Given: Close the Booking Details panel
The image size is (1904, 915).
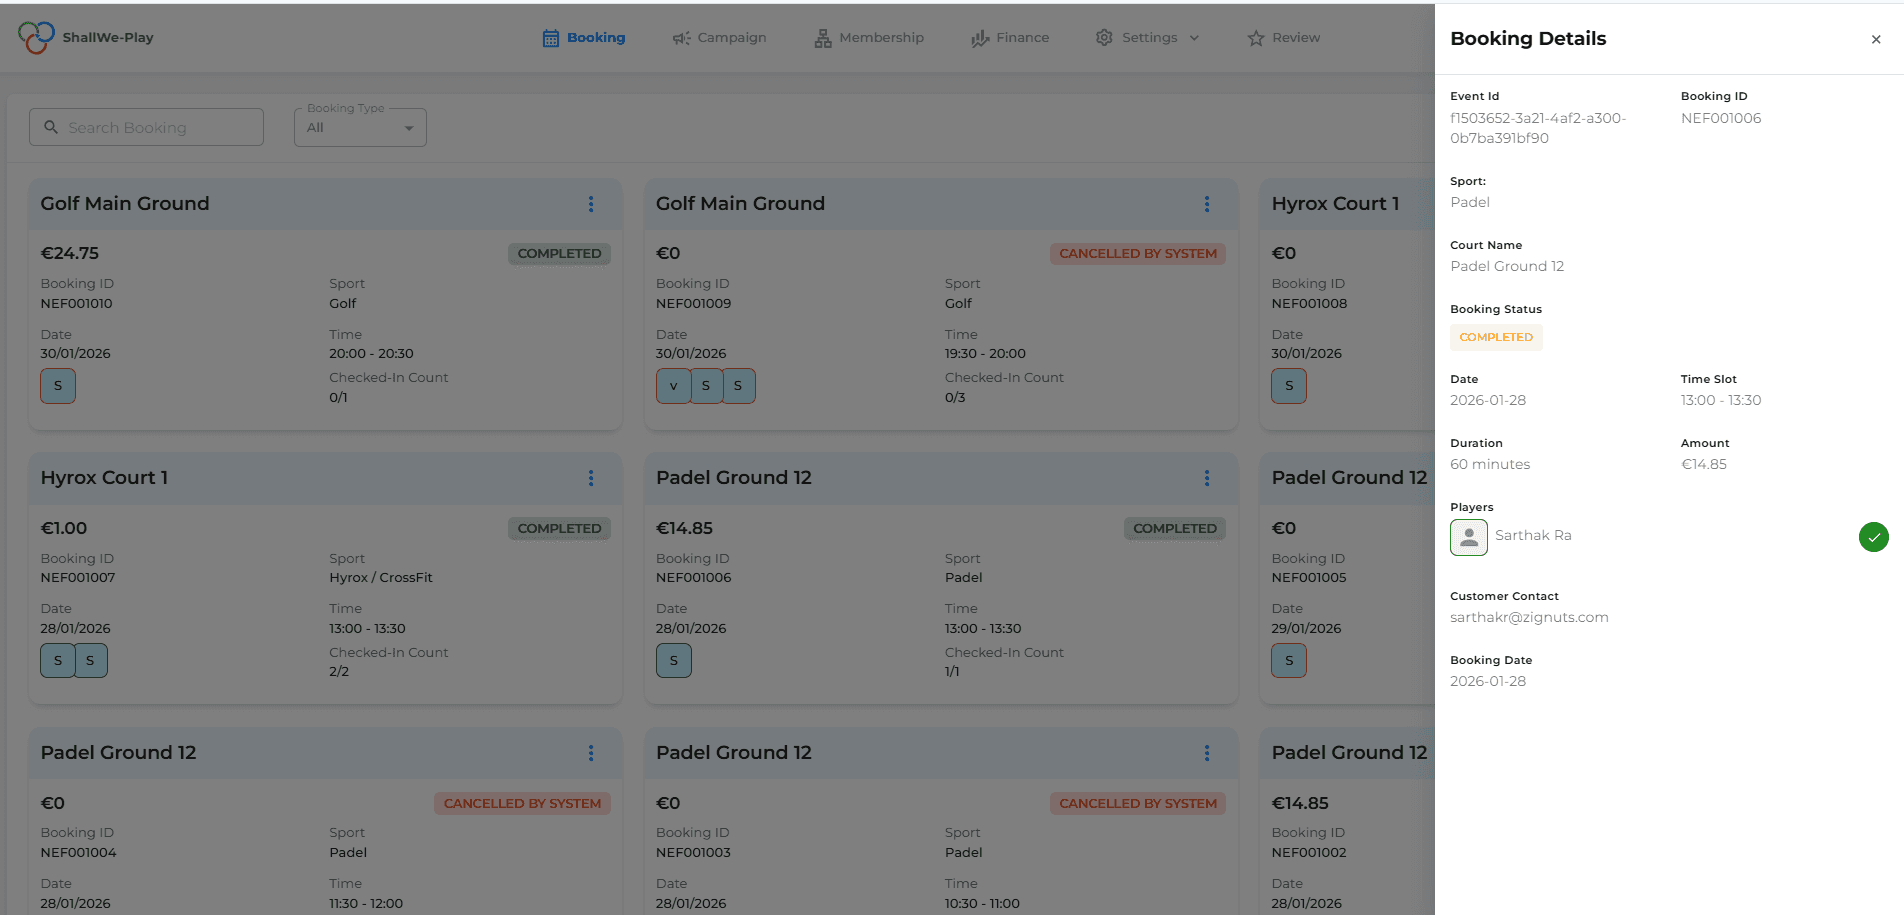Looking at the screenshot, I should pos(1876,40).
